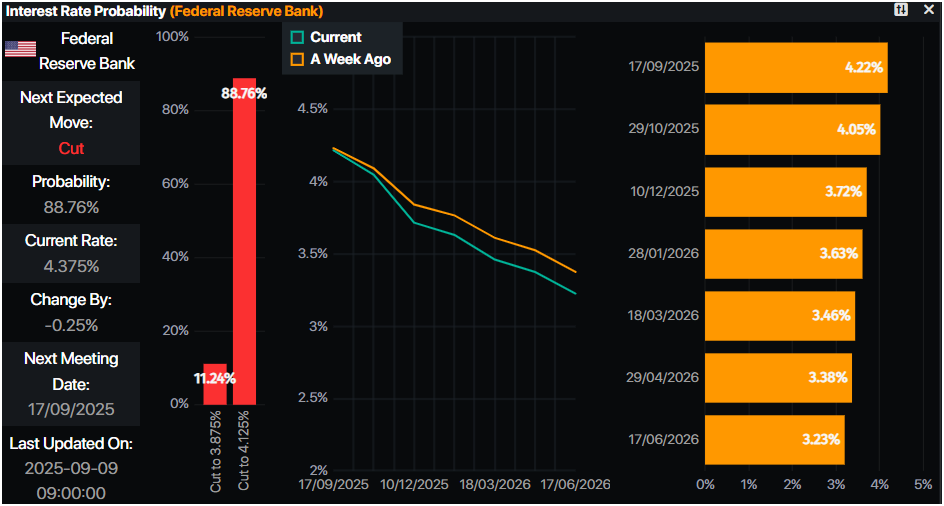The width and height of the screenshot is (944, 506).
Task: Click the 11.24% cut probability bar
Action: pos(214,383)
